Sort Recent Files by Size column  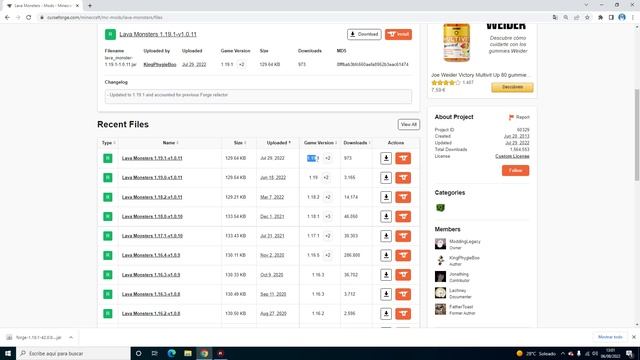click(x=240, y=143)
